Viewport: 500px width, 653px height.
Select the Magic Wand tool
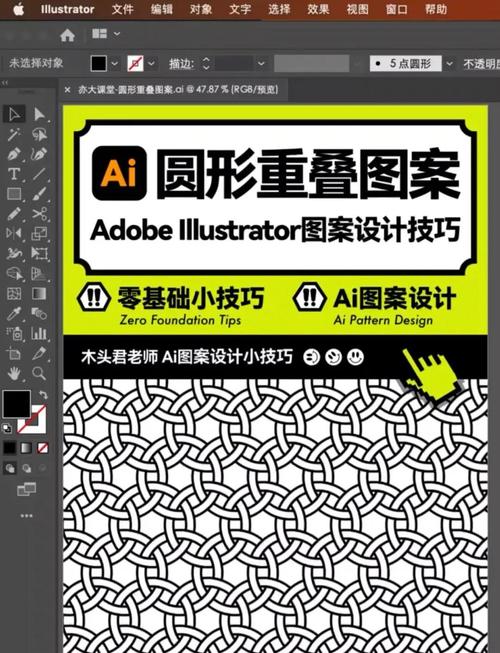14,134
